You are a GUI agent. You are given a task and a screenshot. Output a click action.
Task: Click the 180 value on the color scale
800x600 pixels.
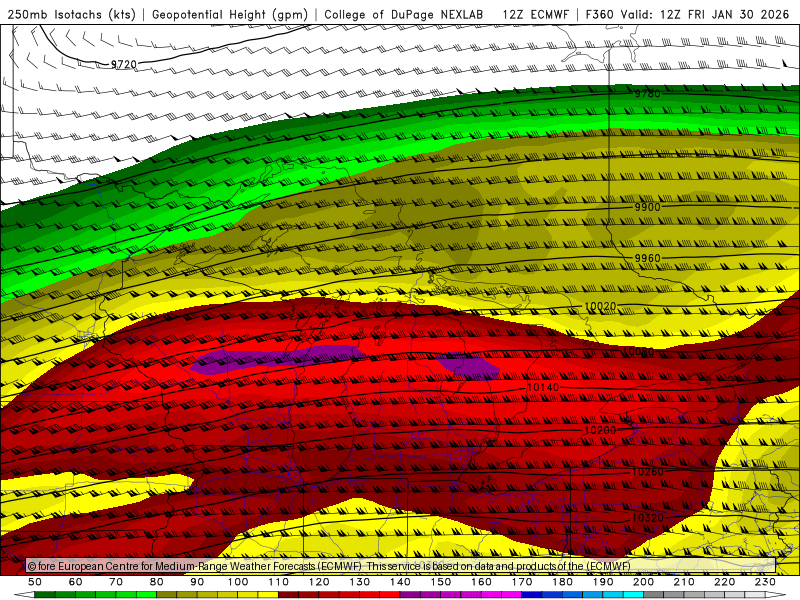coord(563,582)
